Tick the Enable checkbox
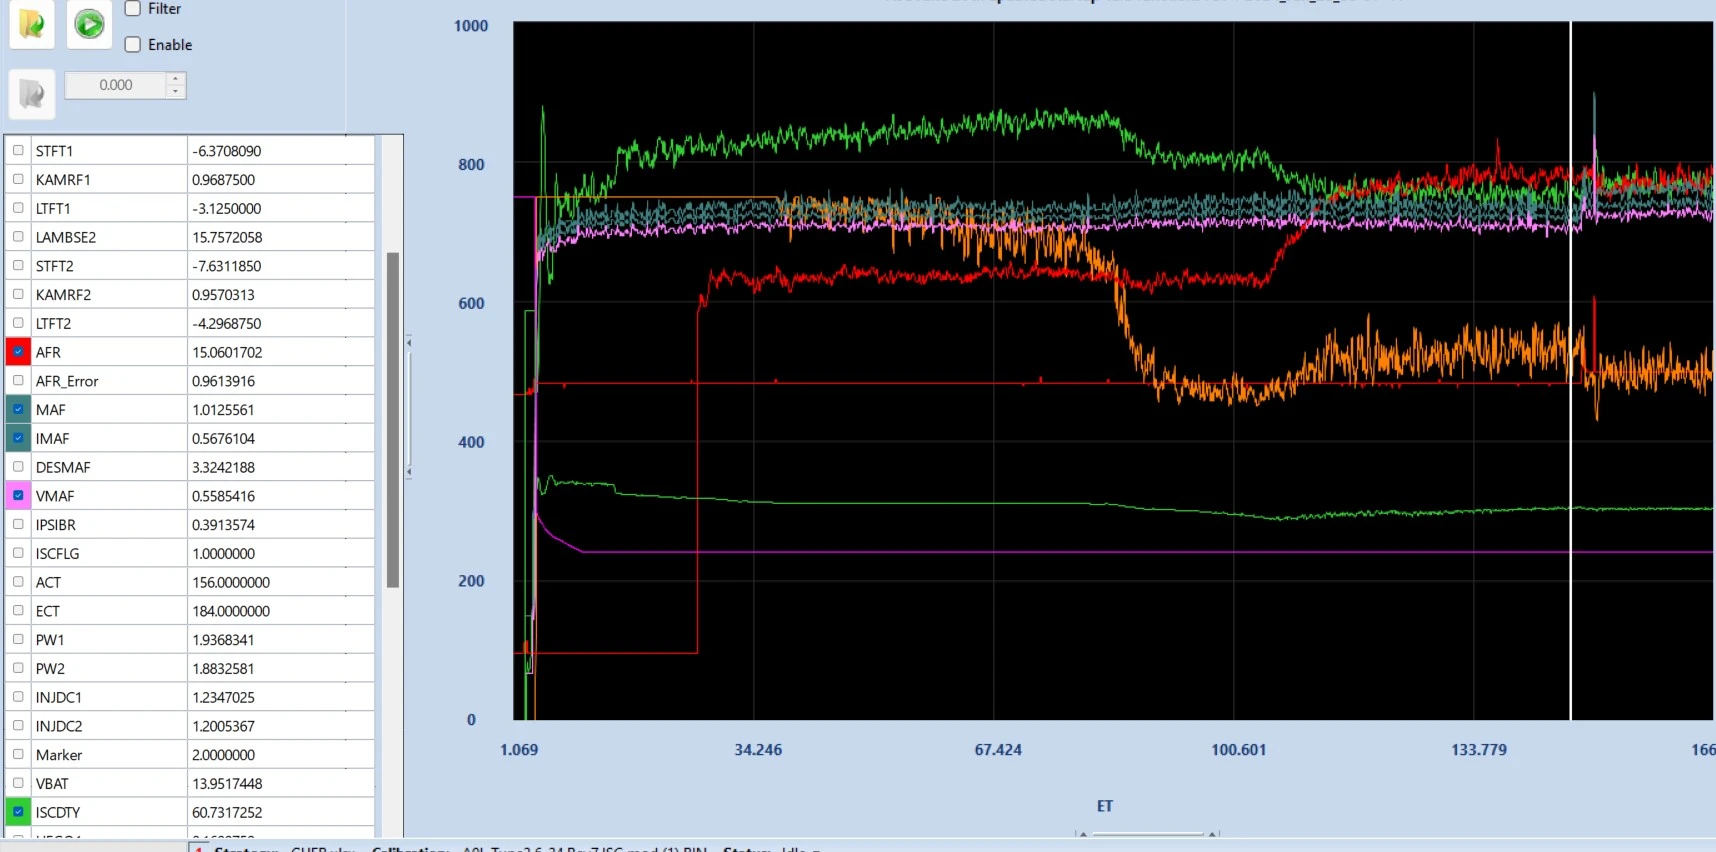1716x852 pixels. pos(132,45)
